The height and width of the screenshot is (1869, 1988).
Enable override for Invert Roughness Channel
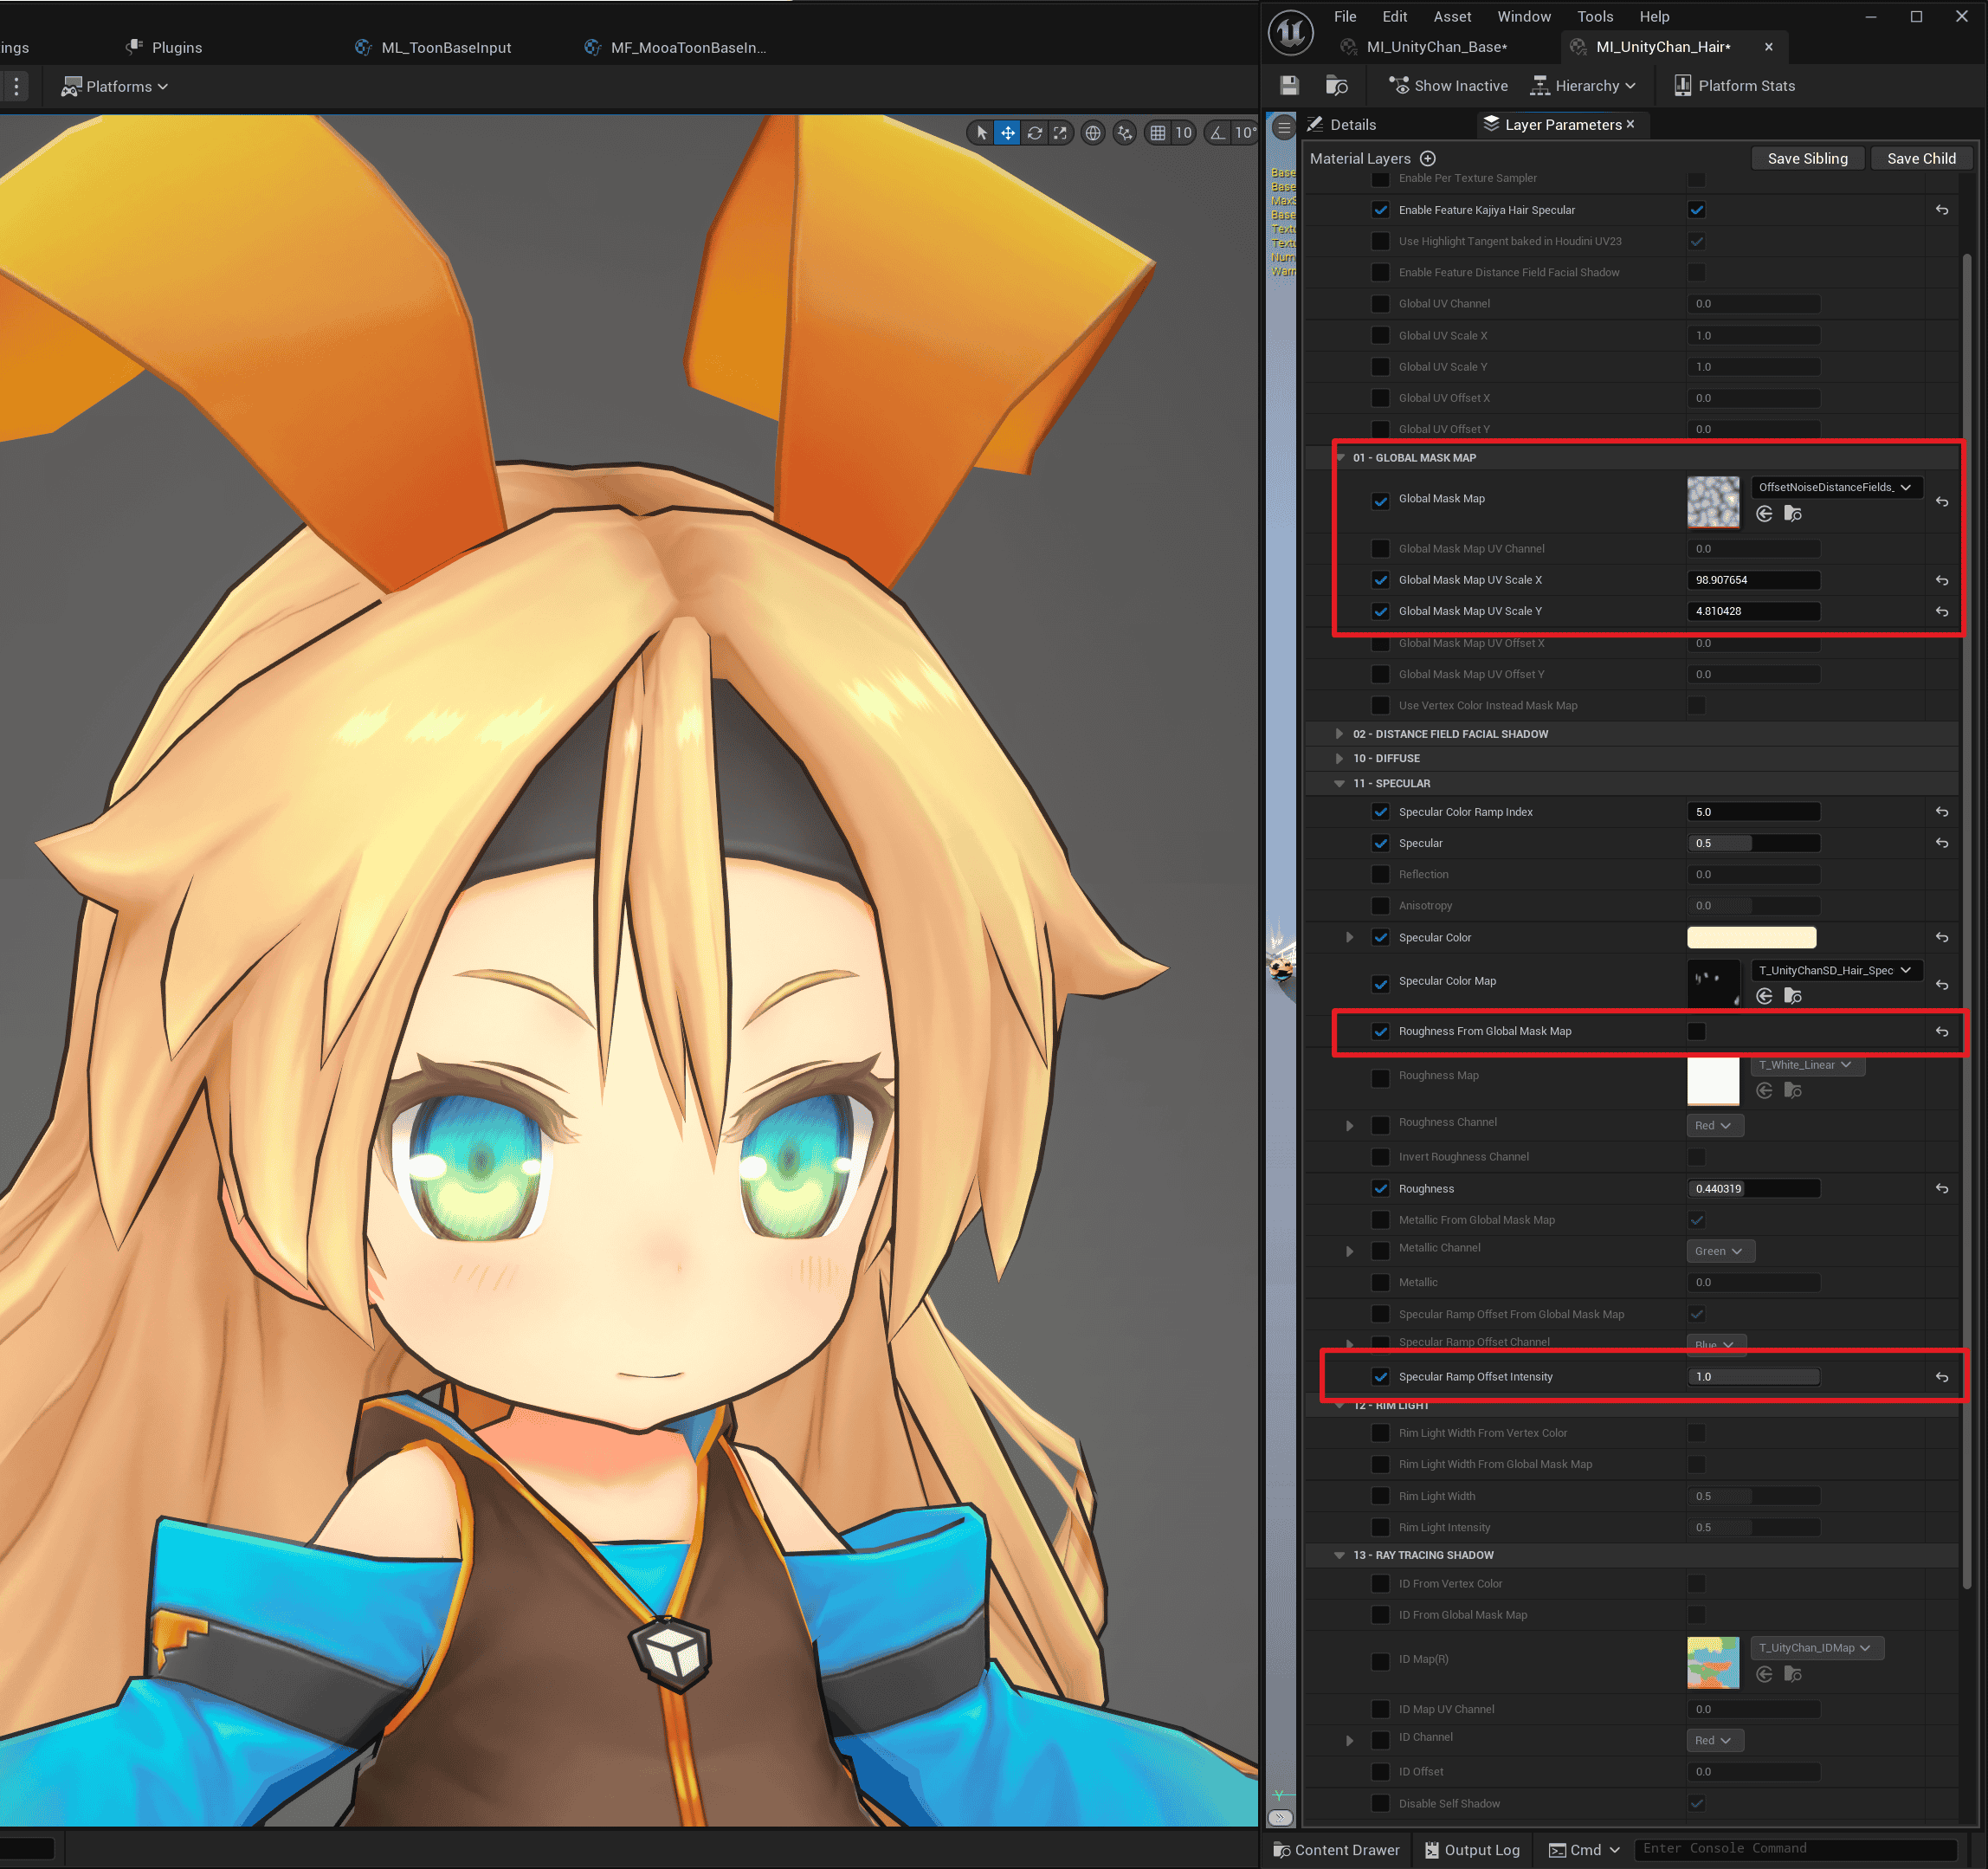(1380, 1157)
